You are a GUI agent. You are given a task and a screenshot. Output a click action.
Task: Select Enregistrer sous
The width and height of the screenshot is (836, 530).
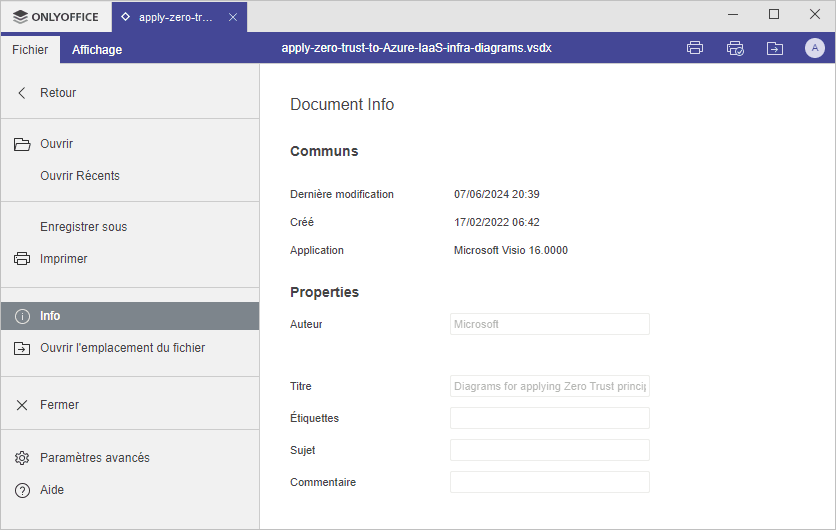click(130, 227)
